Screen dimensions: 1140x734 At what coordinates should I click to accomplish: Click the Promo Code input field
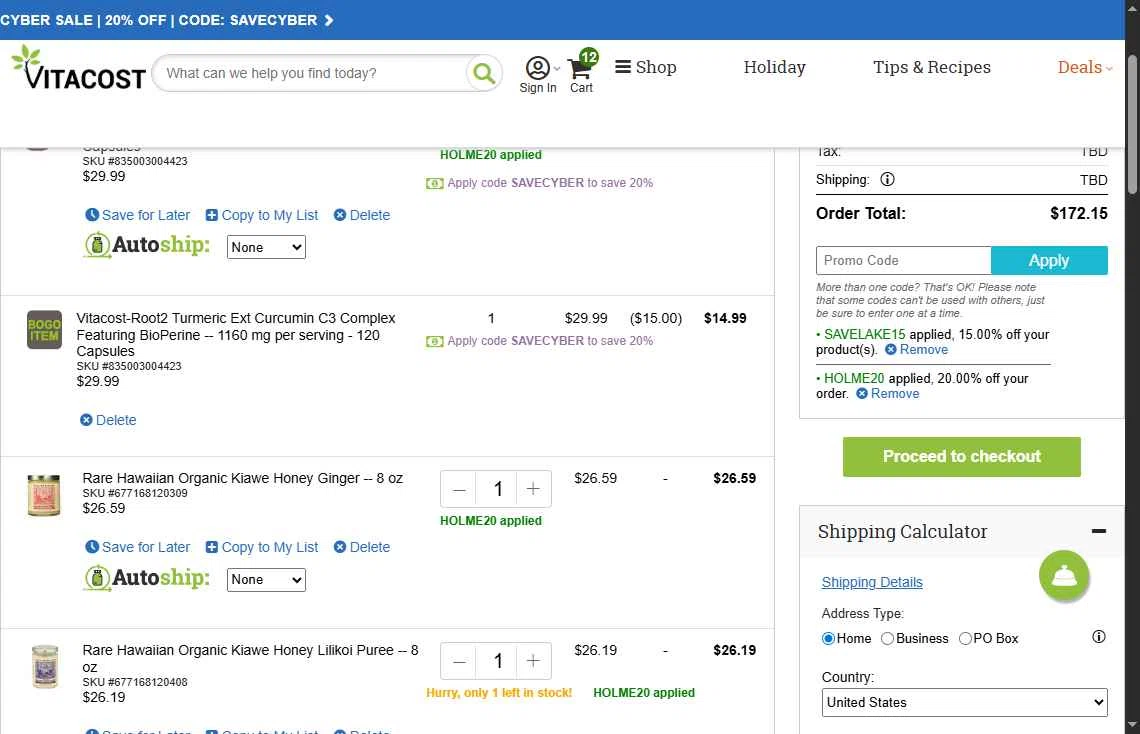903,260
